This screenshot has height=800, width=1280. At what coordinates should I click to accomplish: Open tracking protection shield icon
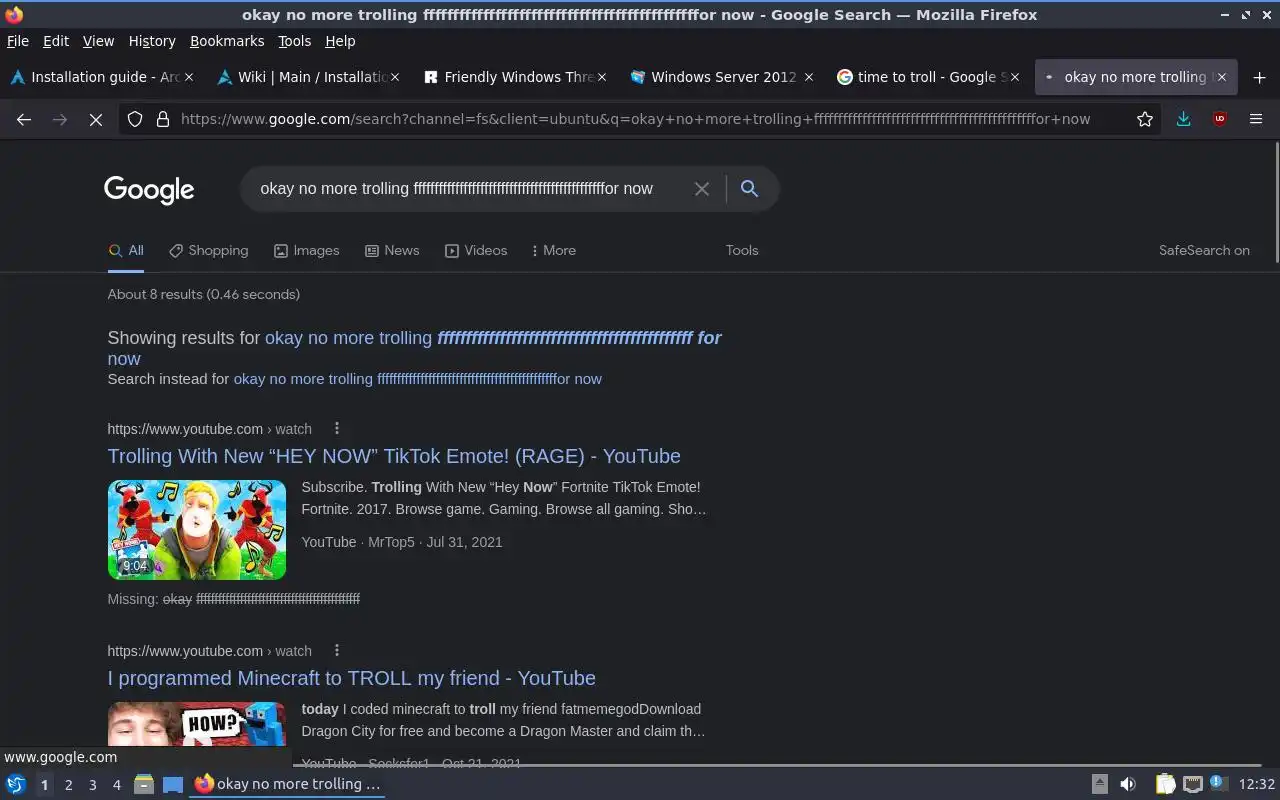click(x=135, y=119)
